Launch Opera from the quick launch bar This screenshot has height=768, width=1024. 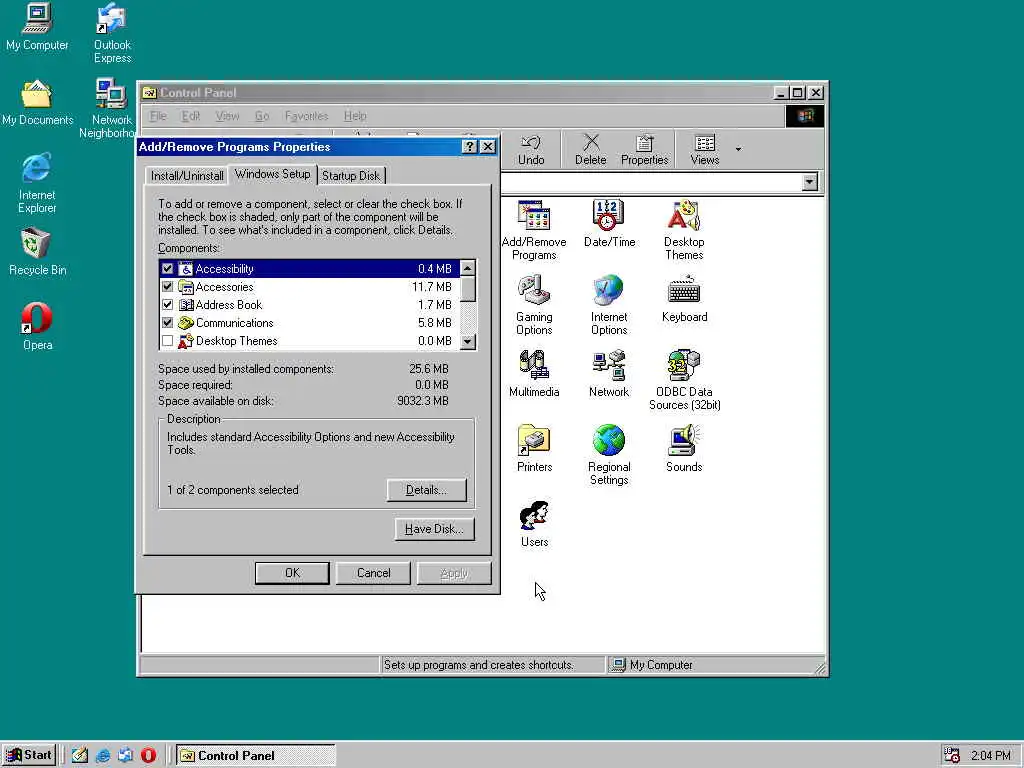click(x=148, y=755)
